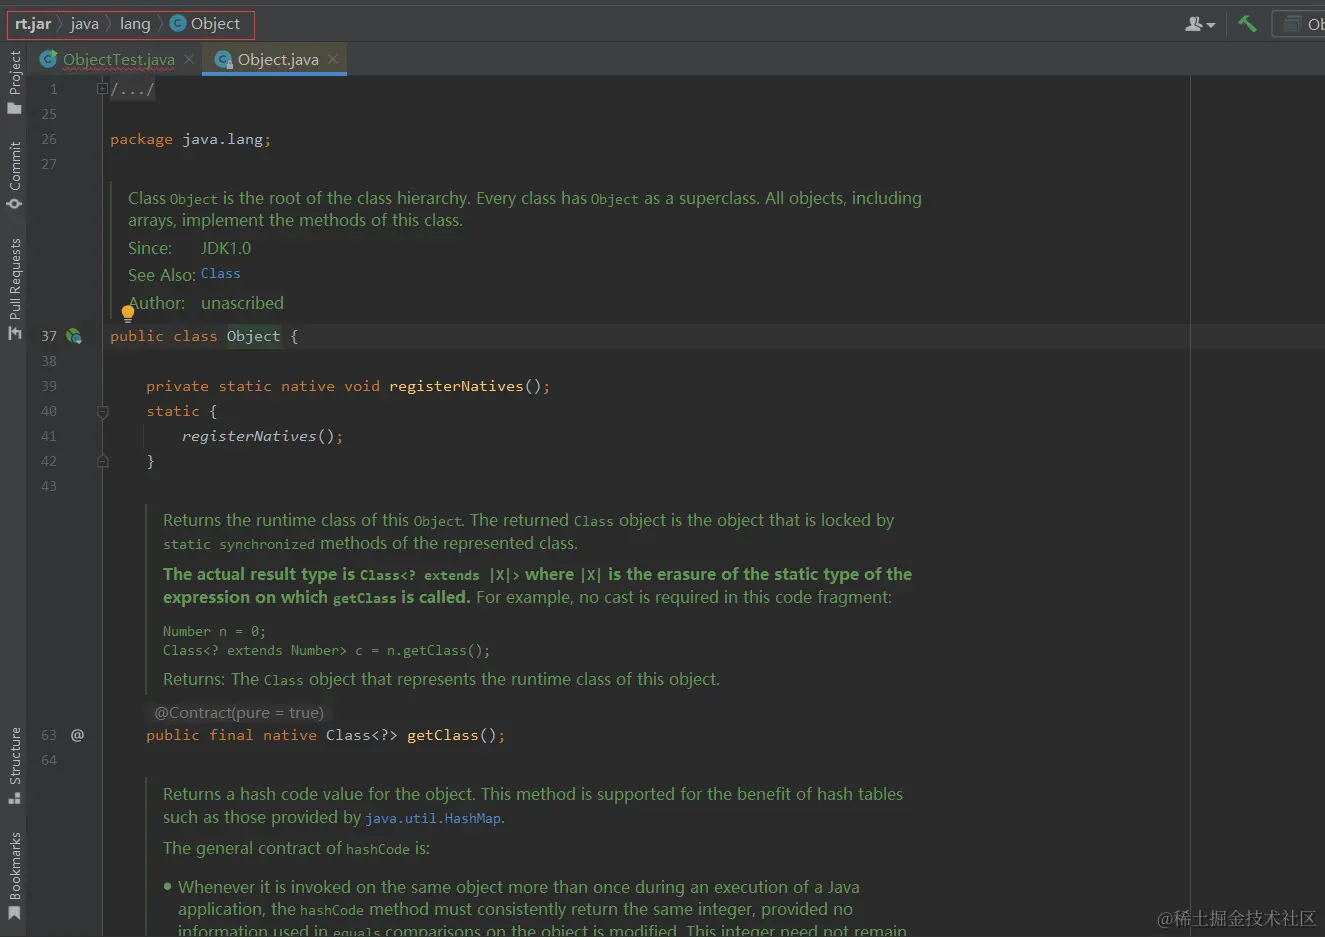Expand the folded header comment on line 1
This screenshot has height=937, width=1325.
pos(102,88)
